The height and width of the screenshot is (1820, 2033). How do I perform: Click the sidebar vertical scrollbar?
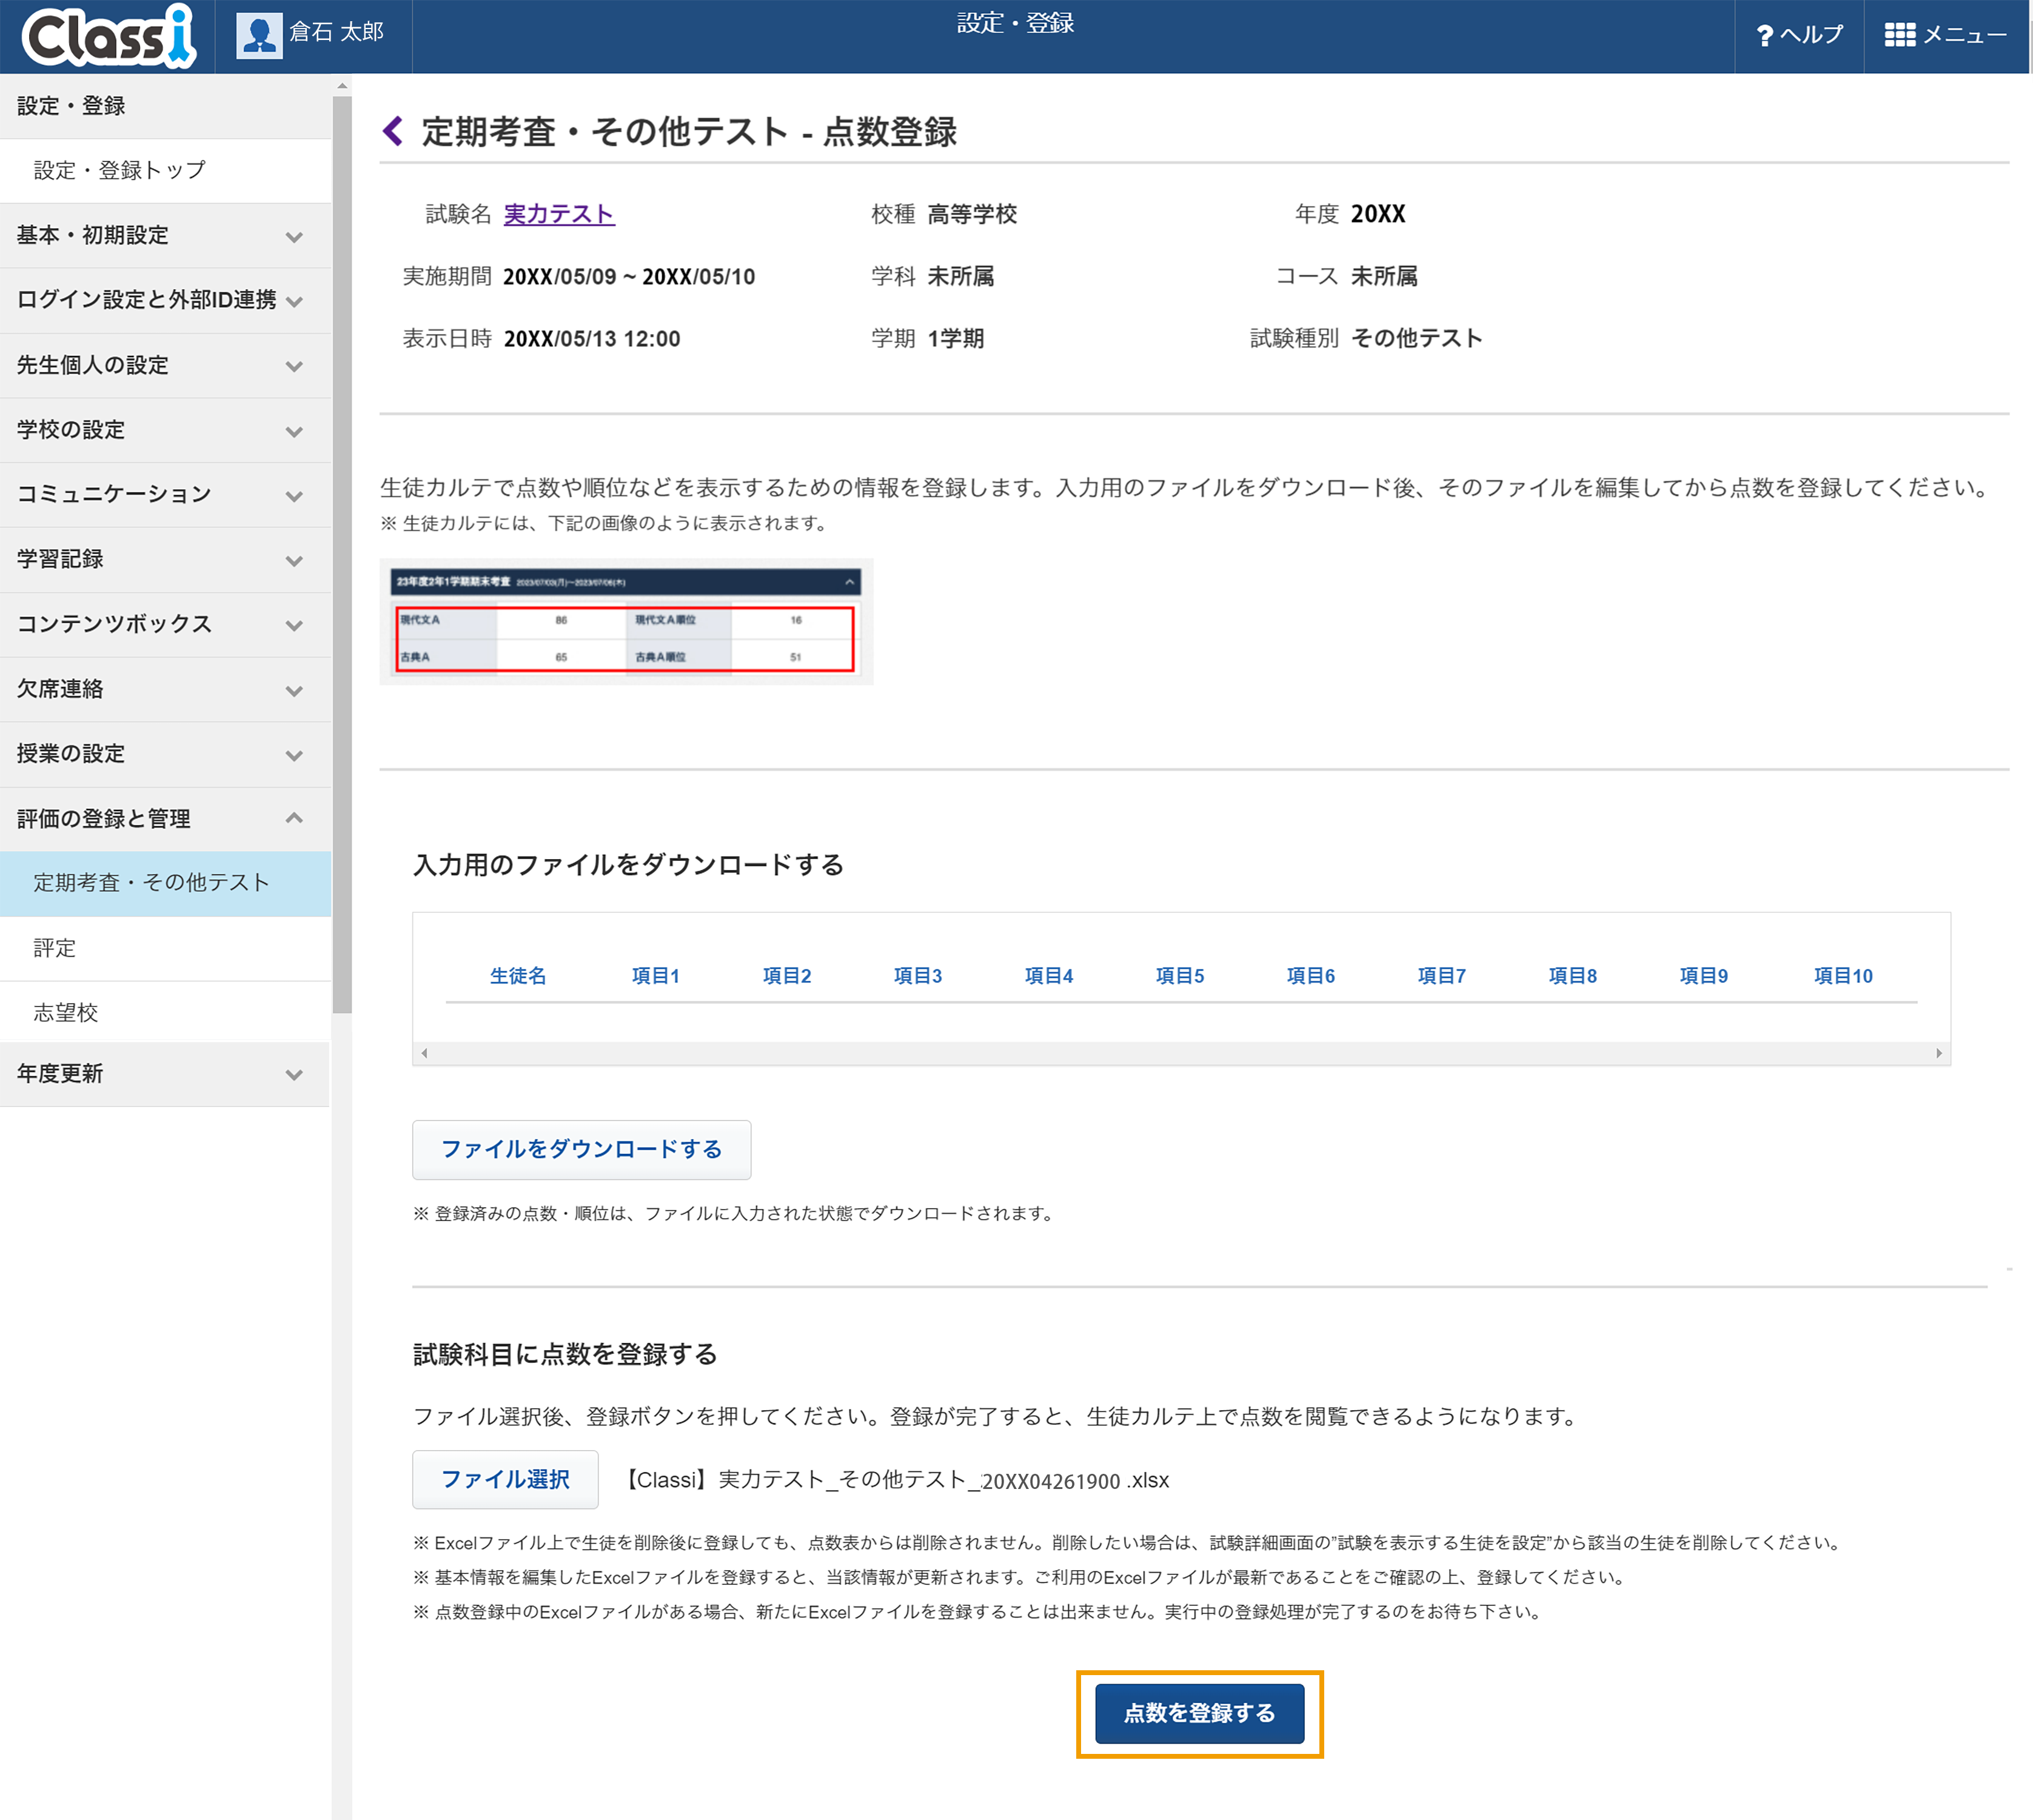tap(342, 555)
